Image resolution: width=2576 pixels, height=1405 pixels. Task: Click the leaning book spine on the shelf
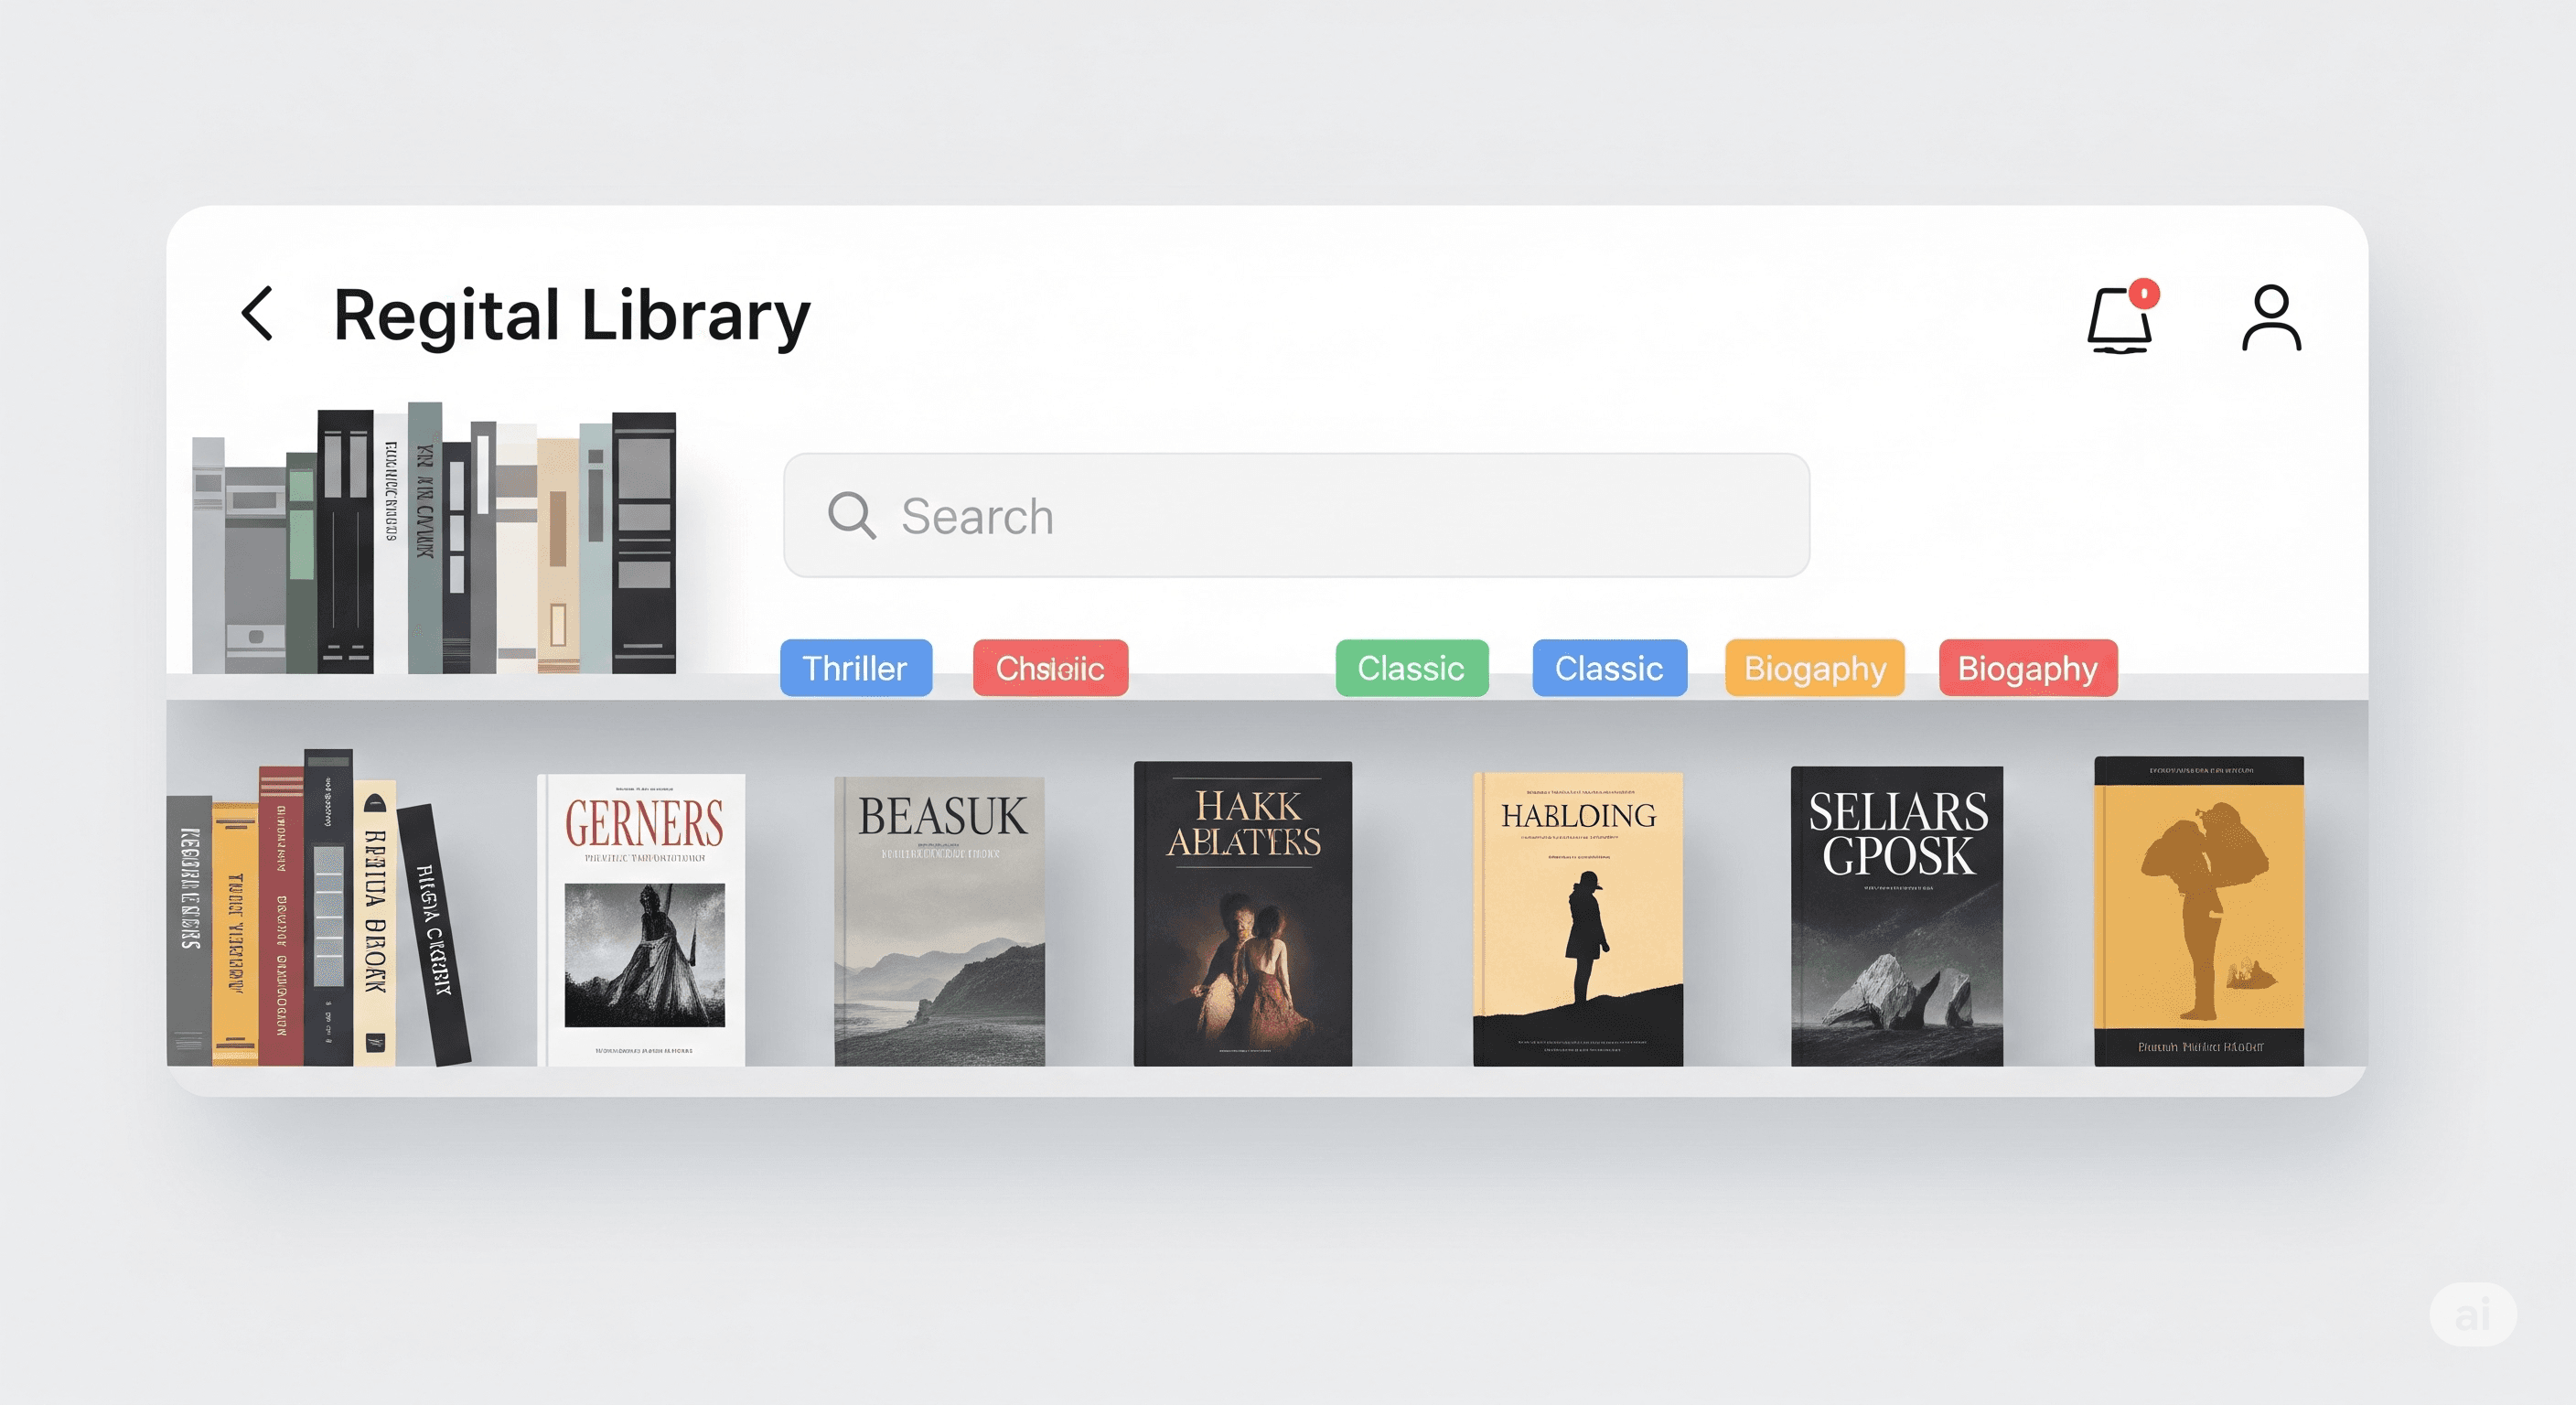click(432, 935)
